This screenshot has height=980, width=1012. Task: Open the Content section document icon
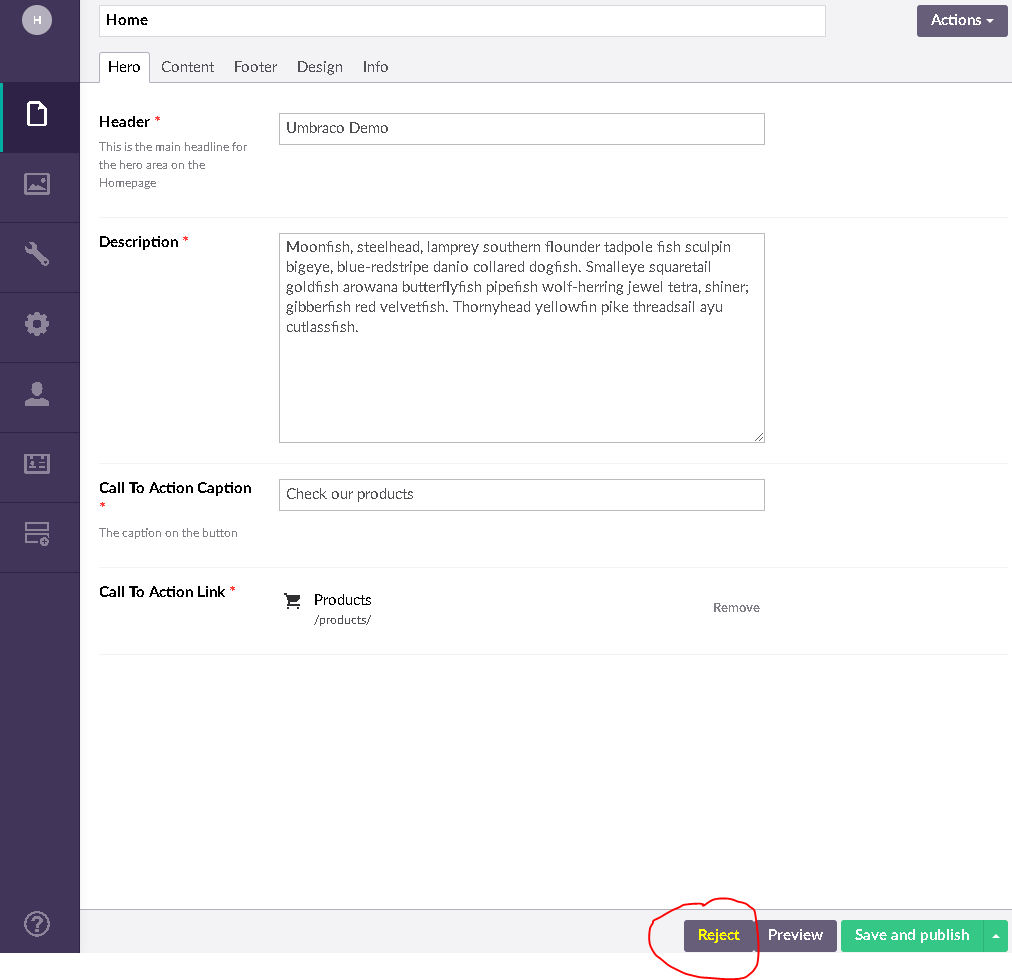coord(37,114)
